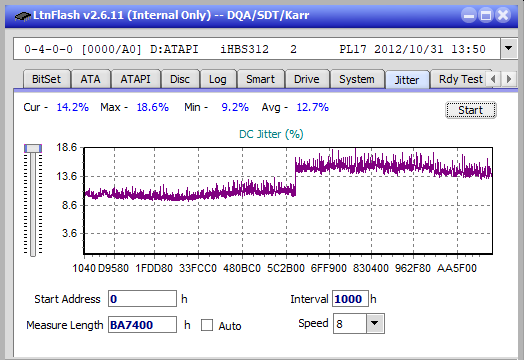
Task: Click the LtnFlash chip icon in title bar
Action: 23,16
